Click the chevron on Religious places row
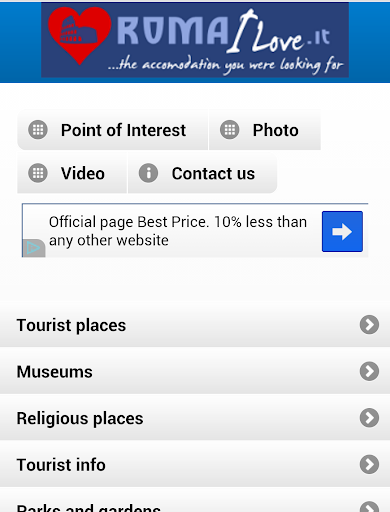 [x=369, y=418]
